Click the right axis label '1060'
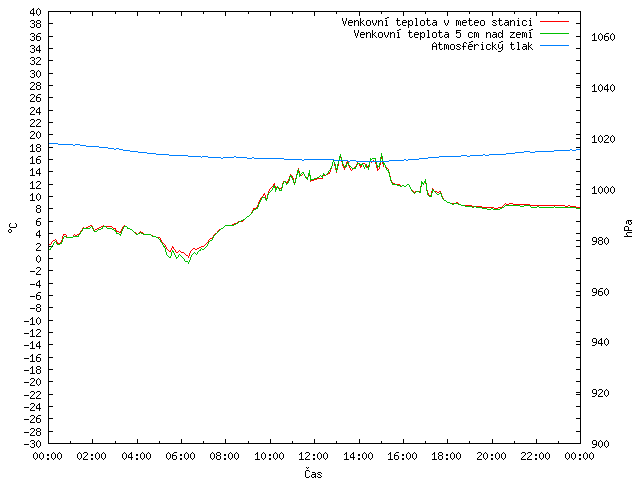Screen dimensions: 640x480 tap(603, 38)
